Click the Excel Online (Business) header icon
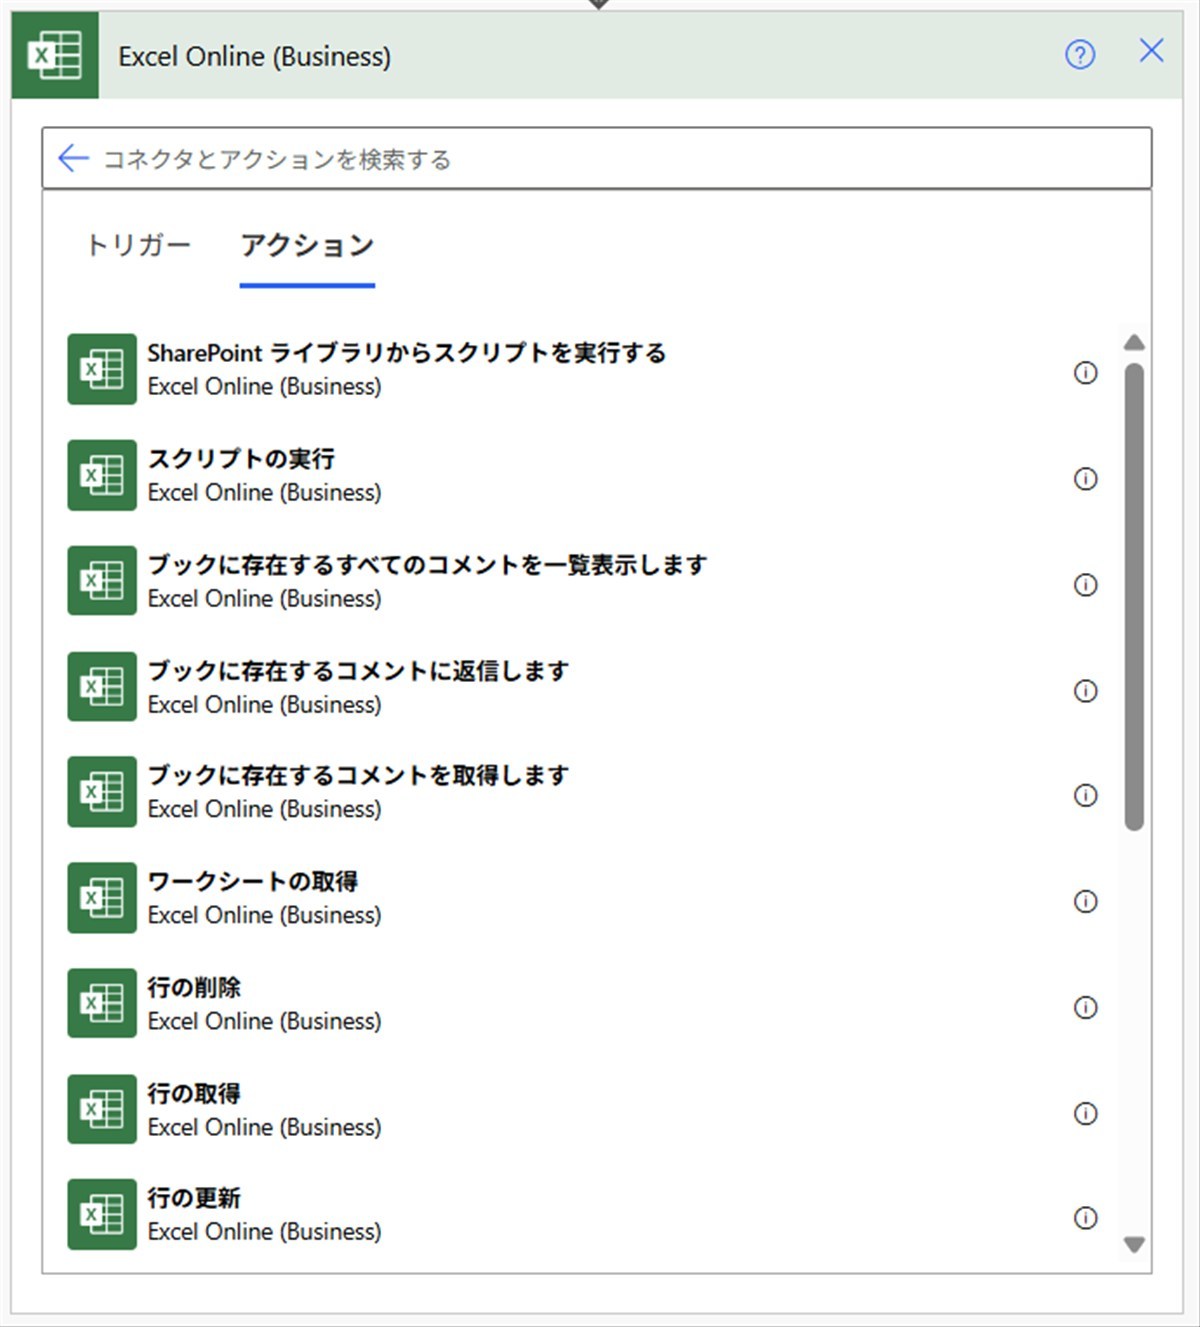Image resolution: width=1200 pixels, height=1327 pixels. coord(55,55)
